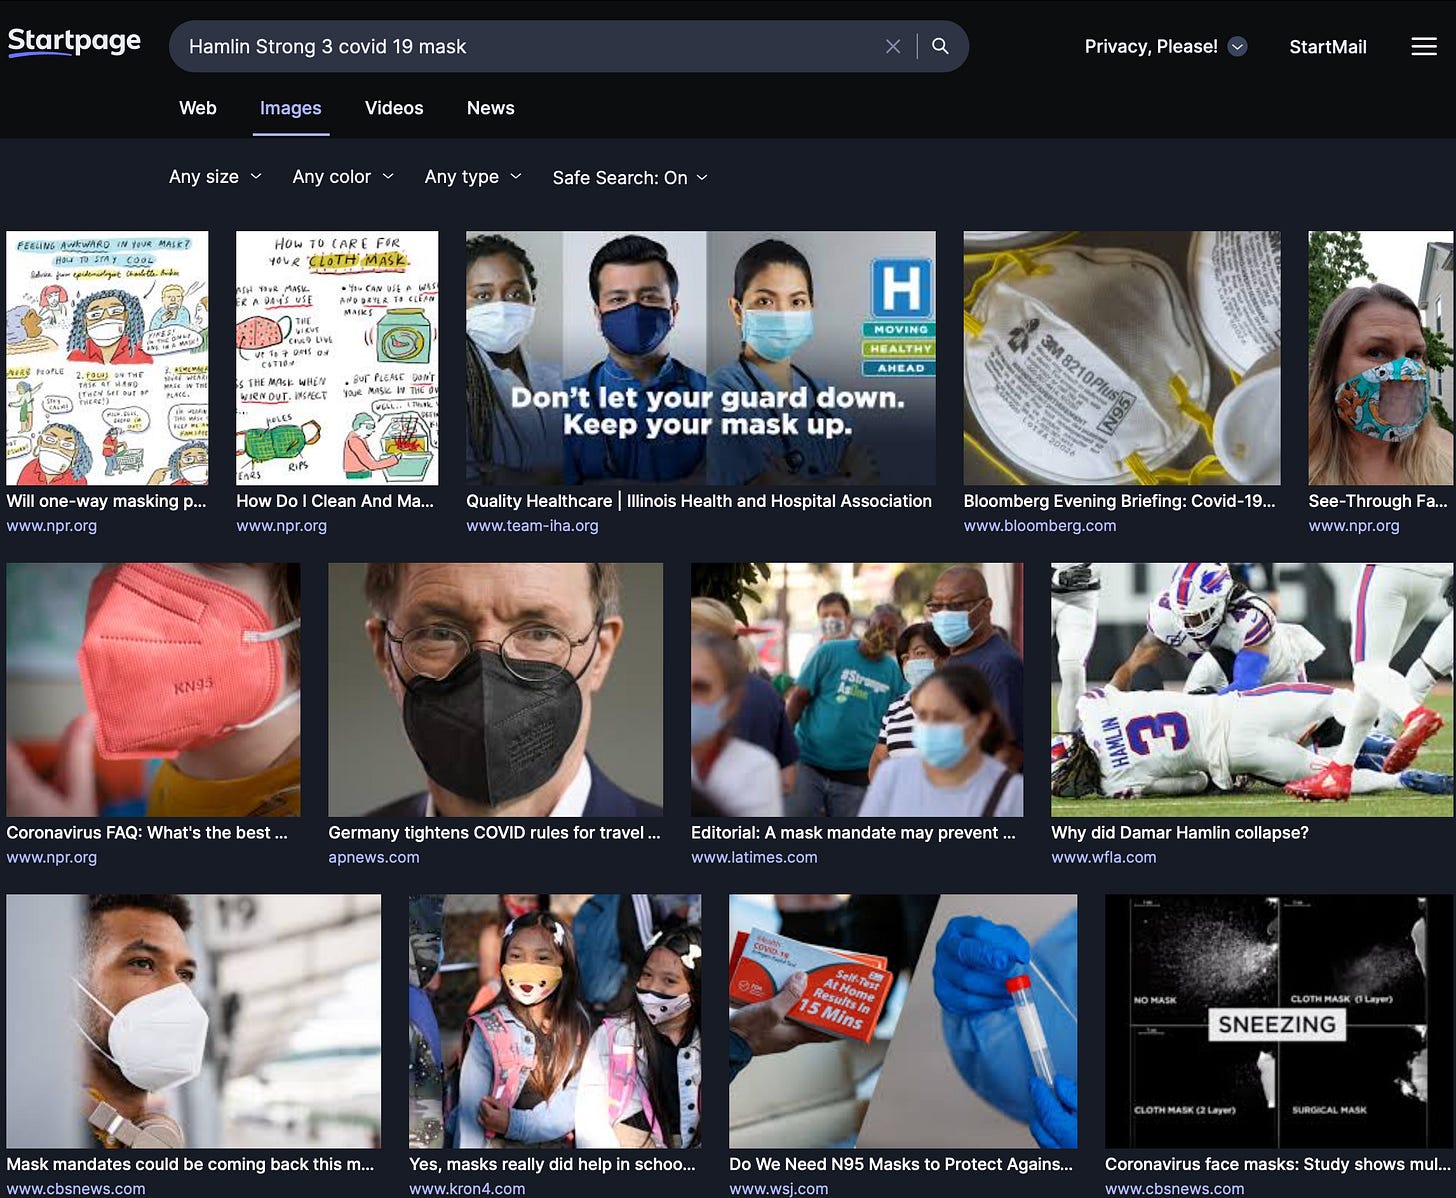Open the 'Keep your mask up' image
Screen dimensions: 1456x1198
[x=701, y=358]
